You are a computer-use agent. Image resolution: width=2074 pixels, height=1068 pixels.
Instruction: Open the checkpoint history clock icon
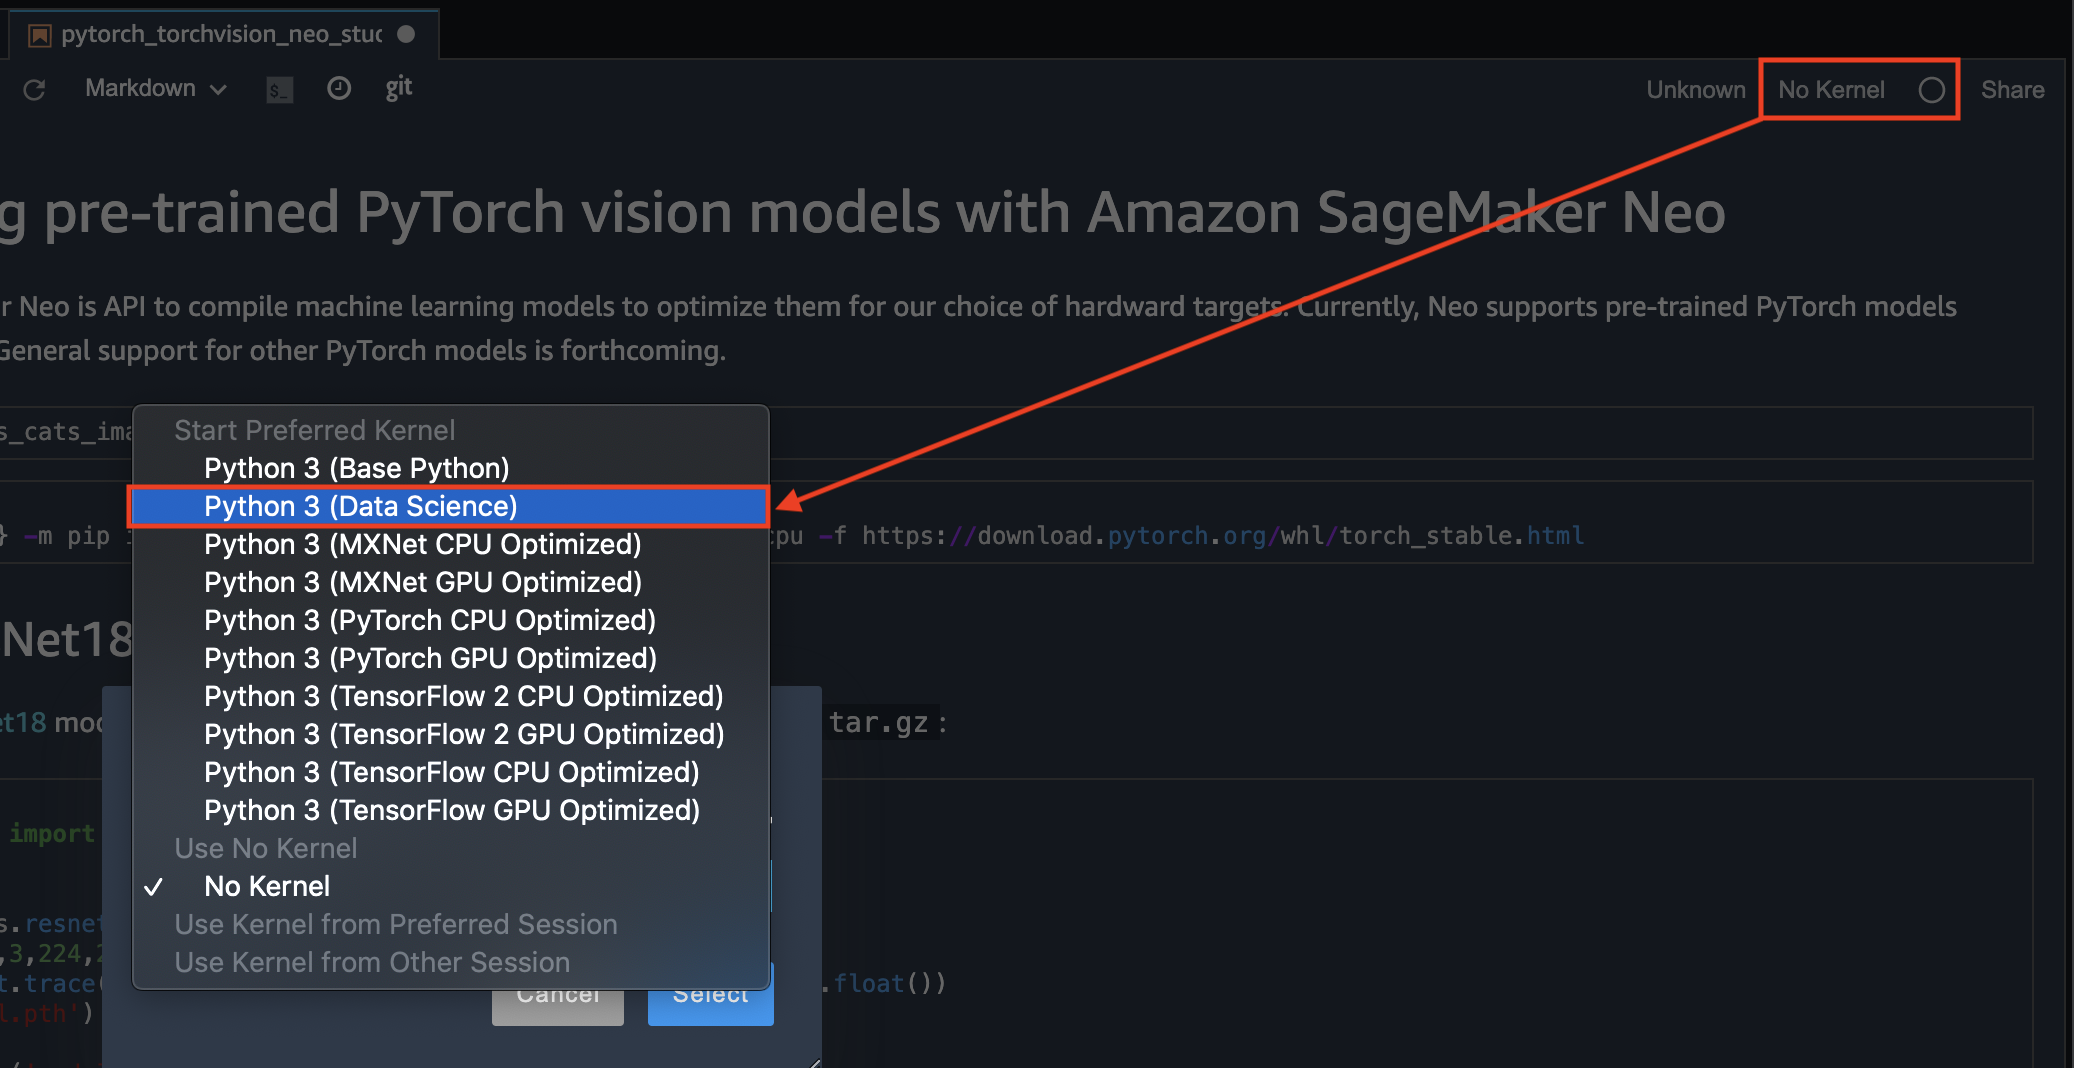point(339,89)
